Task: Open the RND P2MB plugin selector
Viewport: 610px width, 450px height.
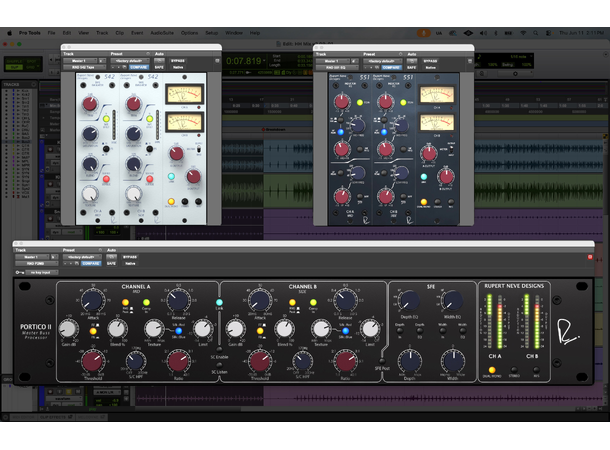Action: [37, 263]
